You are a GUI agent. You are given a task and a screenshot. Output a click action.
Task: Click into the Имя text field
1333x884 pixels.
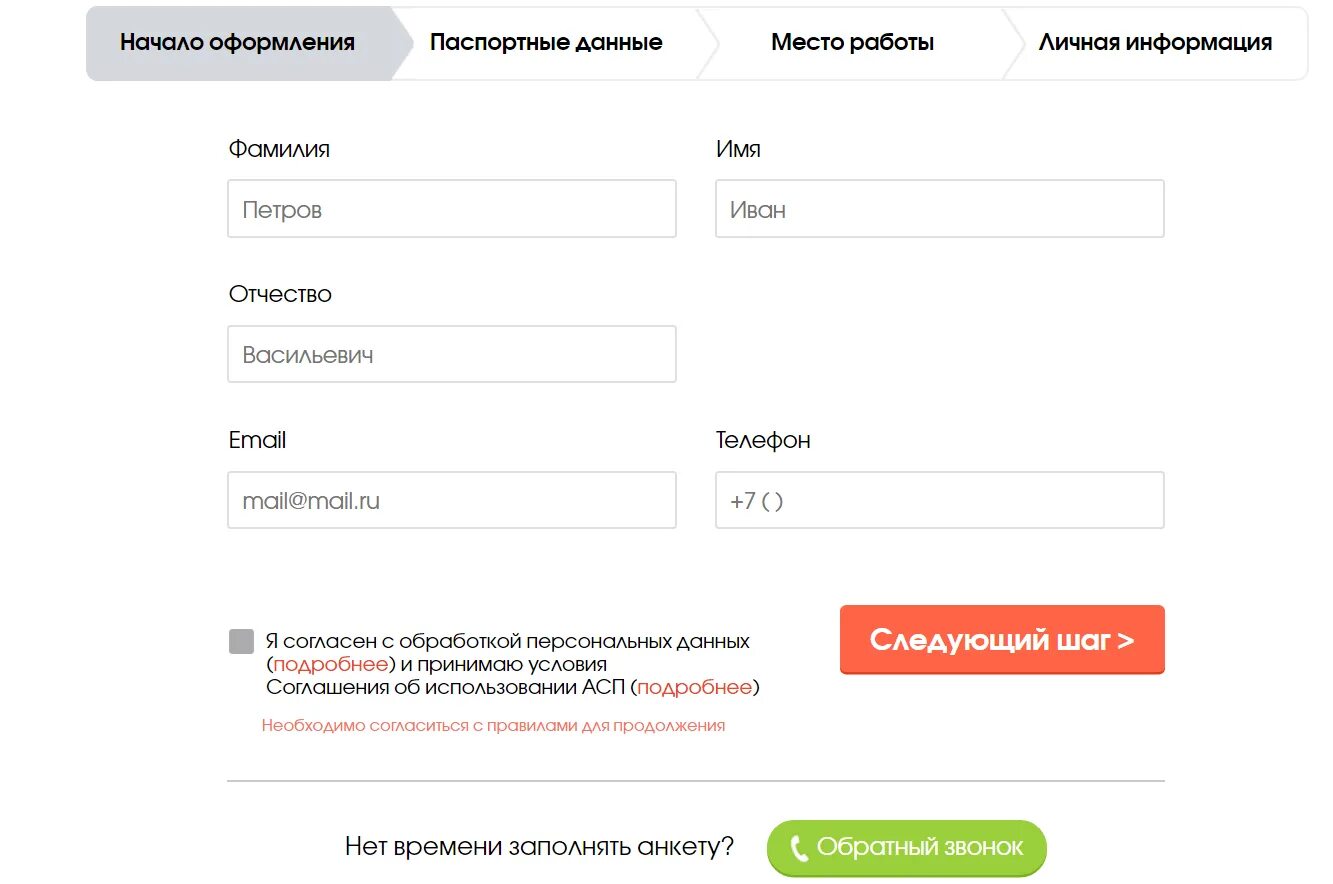point(939,209)
